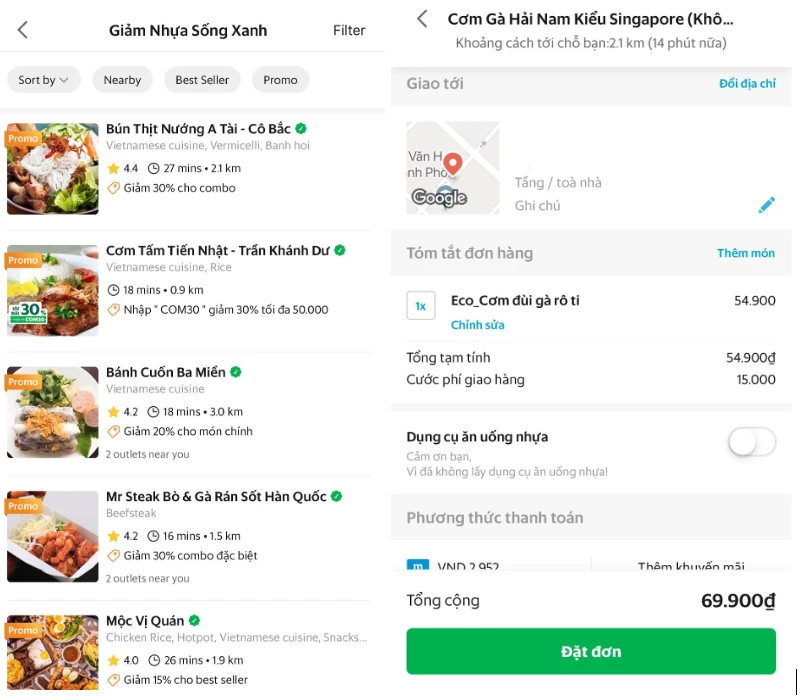The image size is (797, 696).
Task: Click the 1x quantity box icon
Action: [420, 306]
